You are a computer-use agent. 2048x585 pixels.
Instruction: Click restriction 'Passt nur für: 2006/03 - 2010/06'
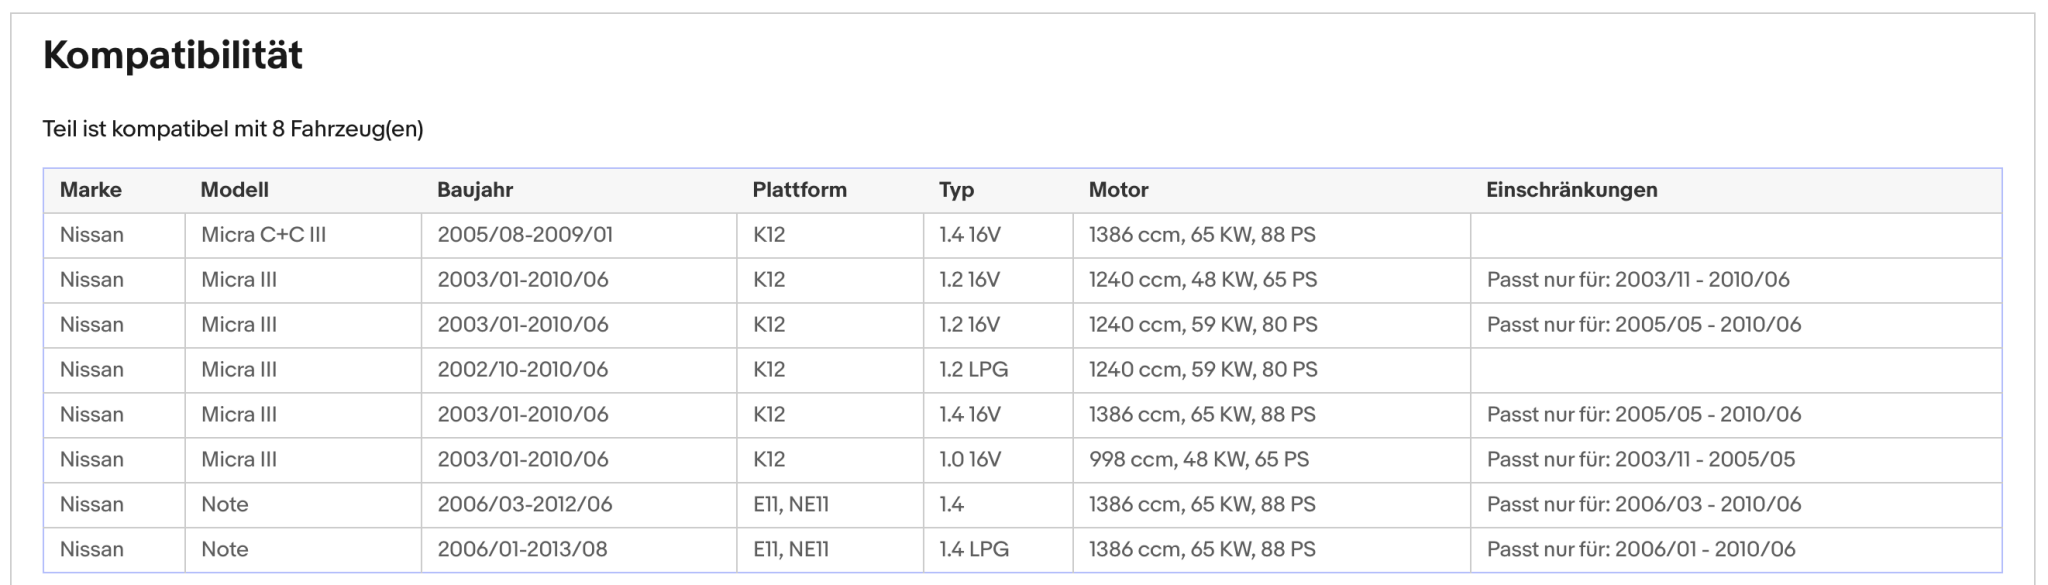point(1644,505)
